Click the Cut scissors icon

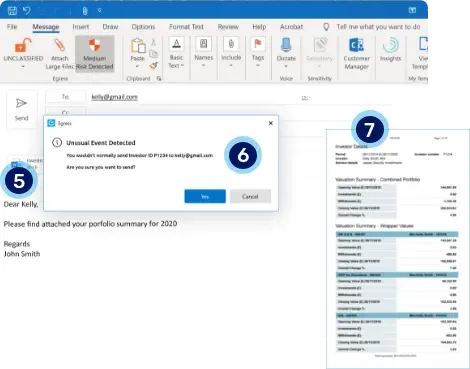point(153,42)
